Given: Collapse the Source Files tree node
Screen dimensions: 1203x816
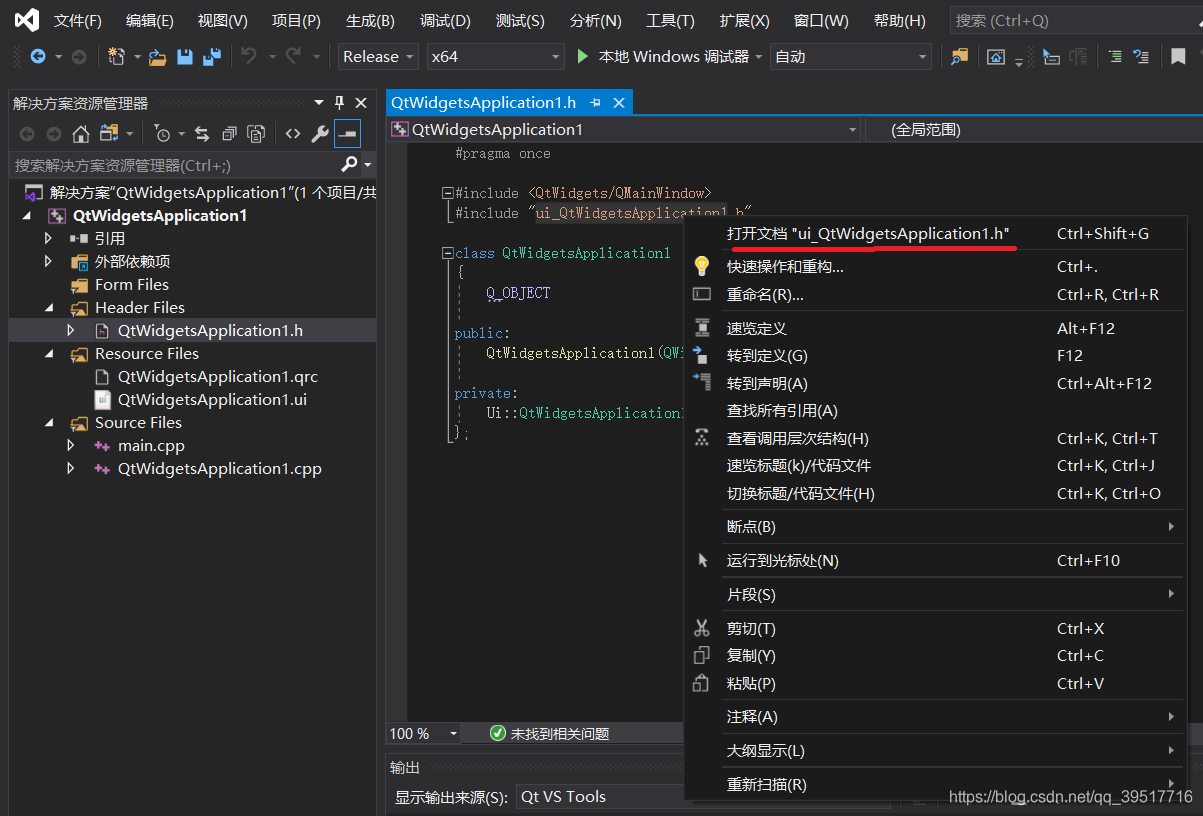Looking at the screenshot, I should coord(48,422).
